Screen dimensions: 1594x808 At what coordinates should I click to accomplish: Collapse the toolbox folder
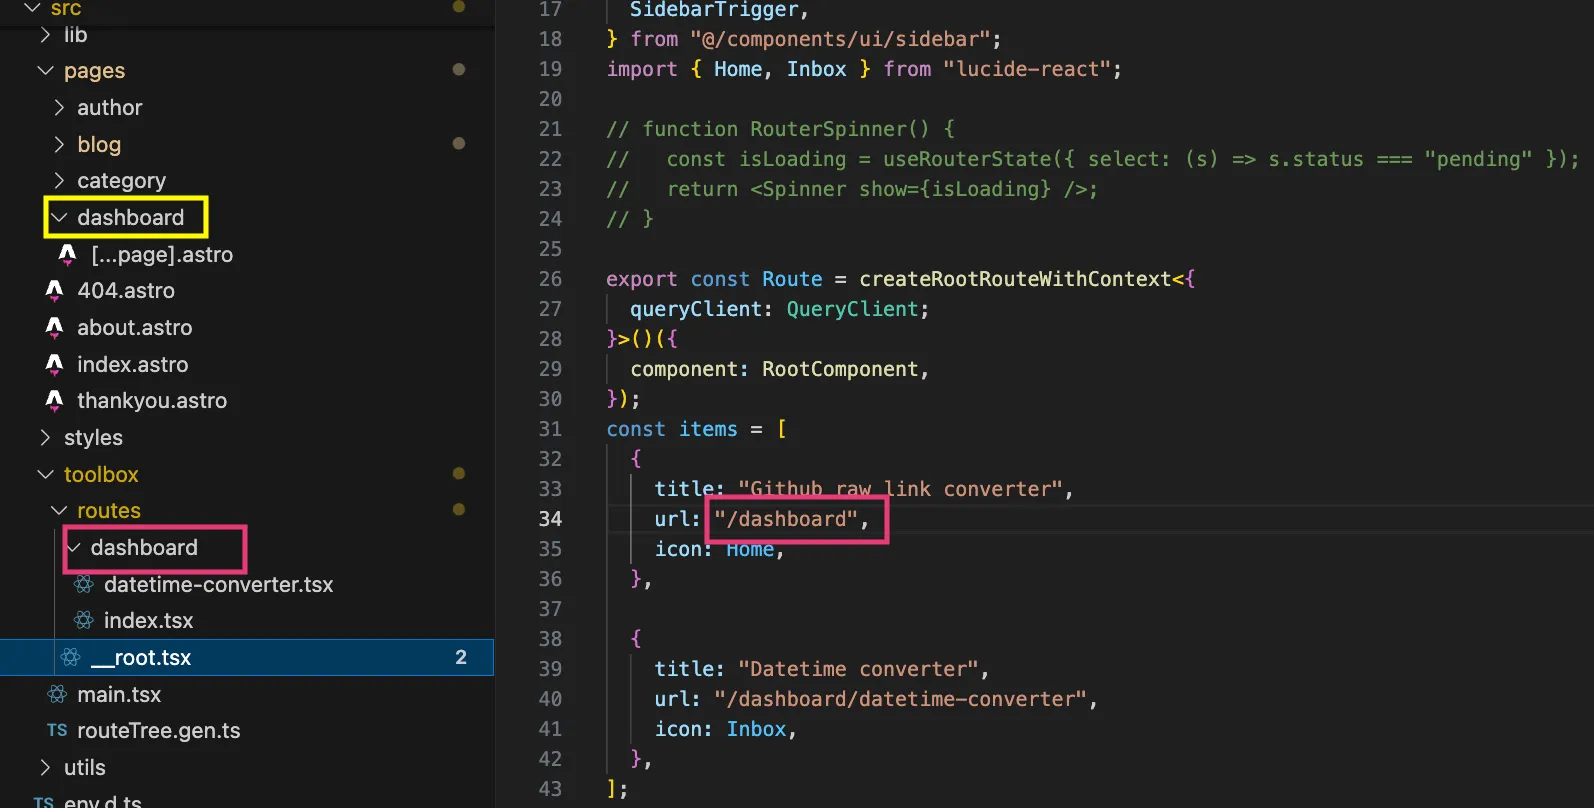click(x=45, y=474)
